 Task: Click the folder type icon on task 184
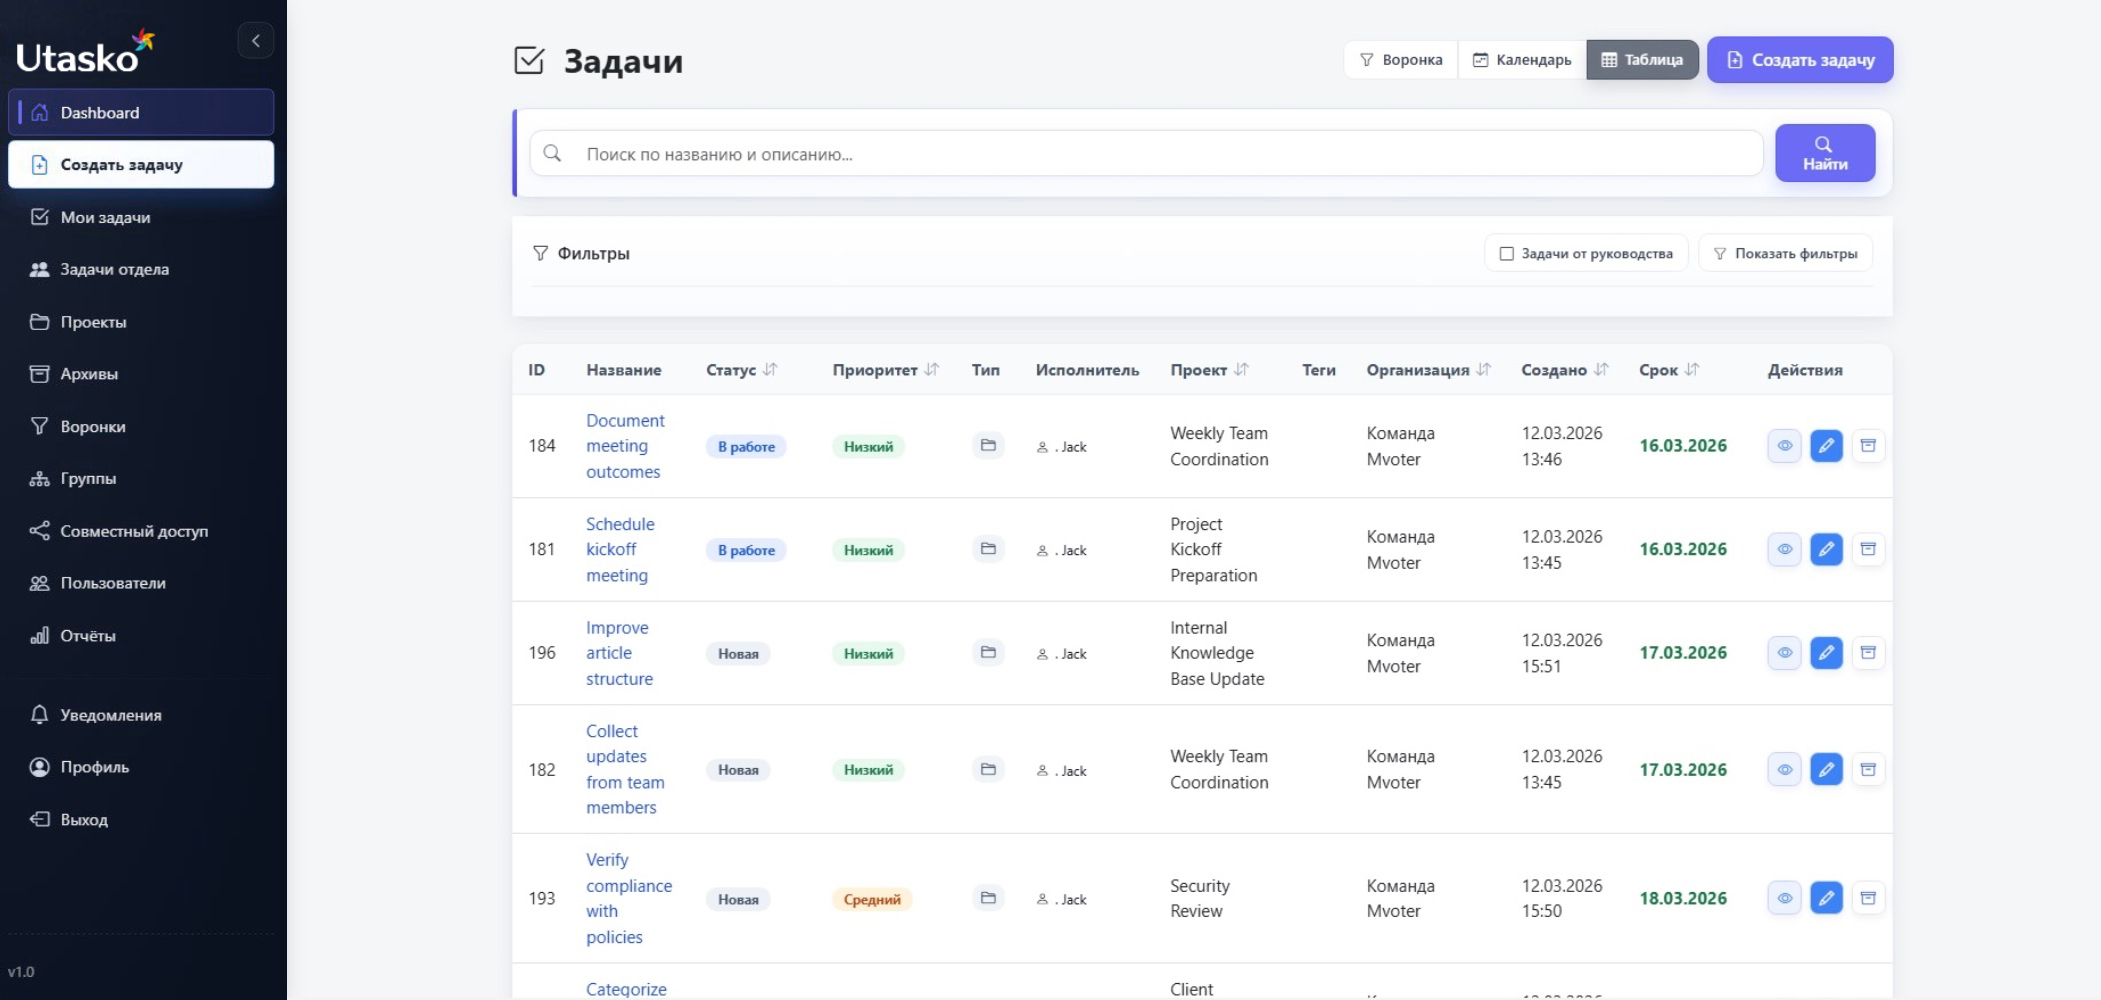pyautogui.click(x=987, y=446)
